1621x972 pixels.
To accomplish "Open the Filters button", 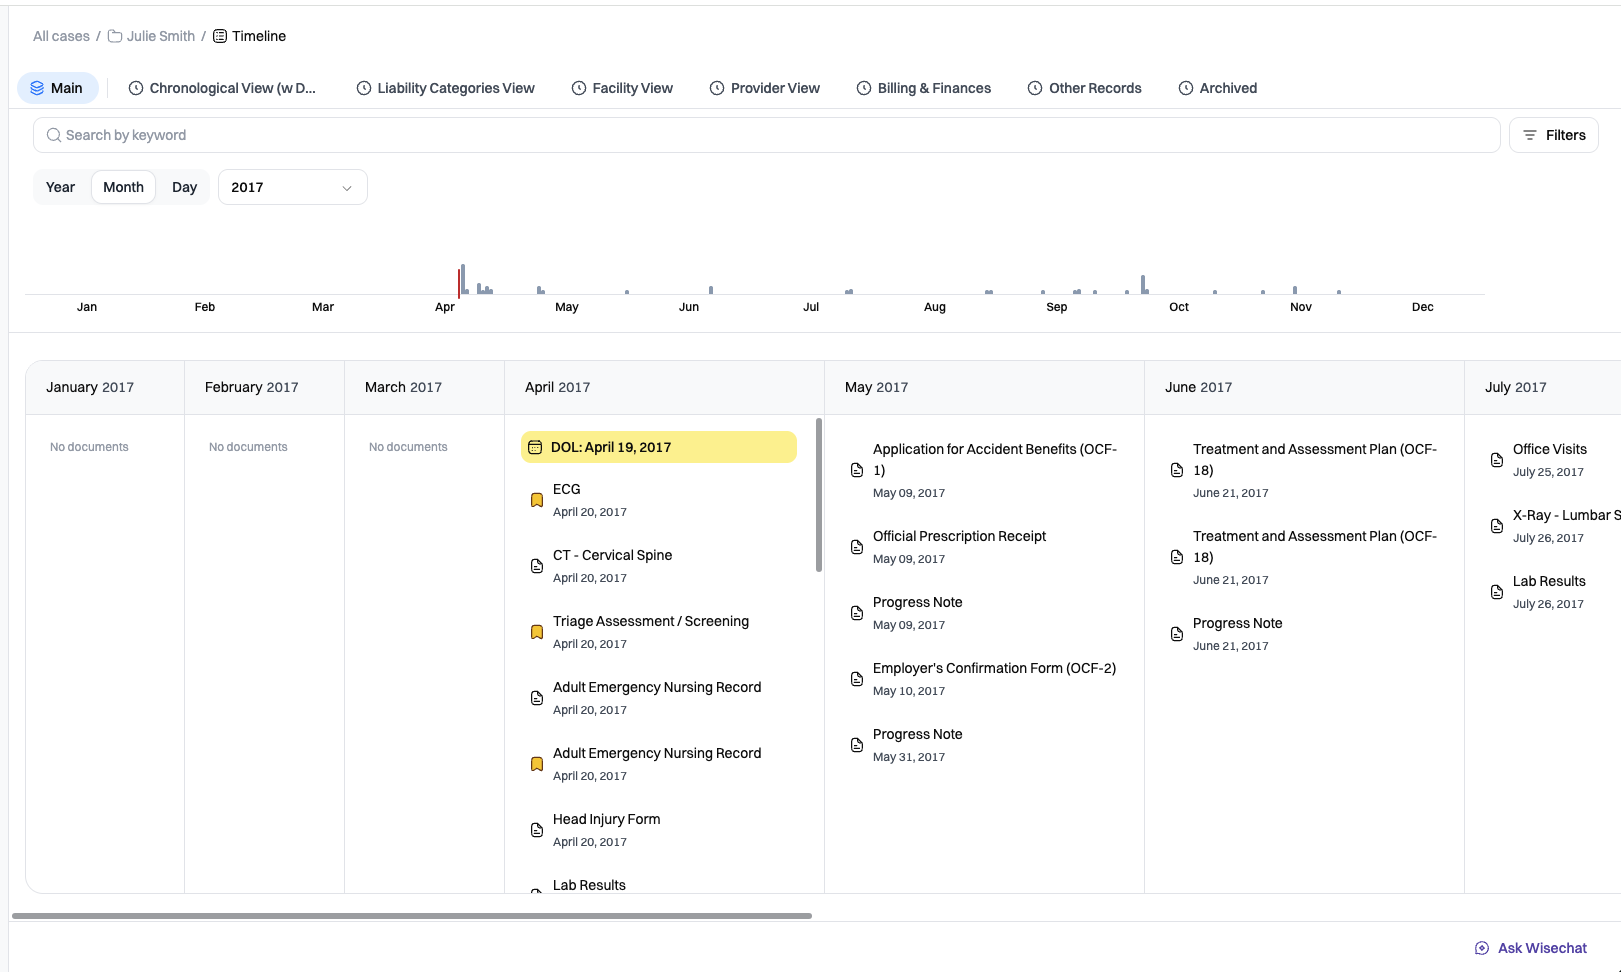I will pos(1554,135).
